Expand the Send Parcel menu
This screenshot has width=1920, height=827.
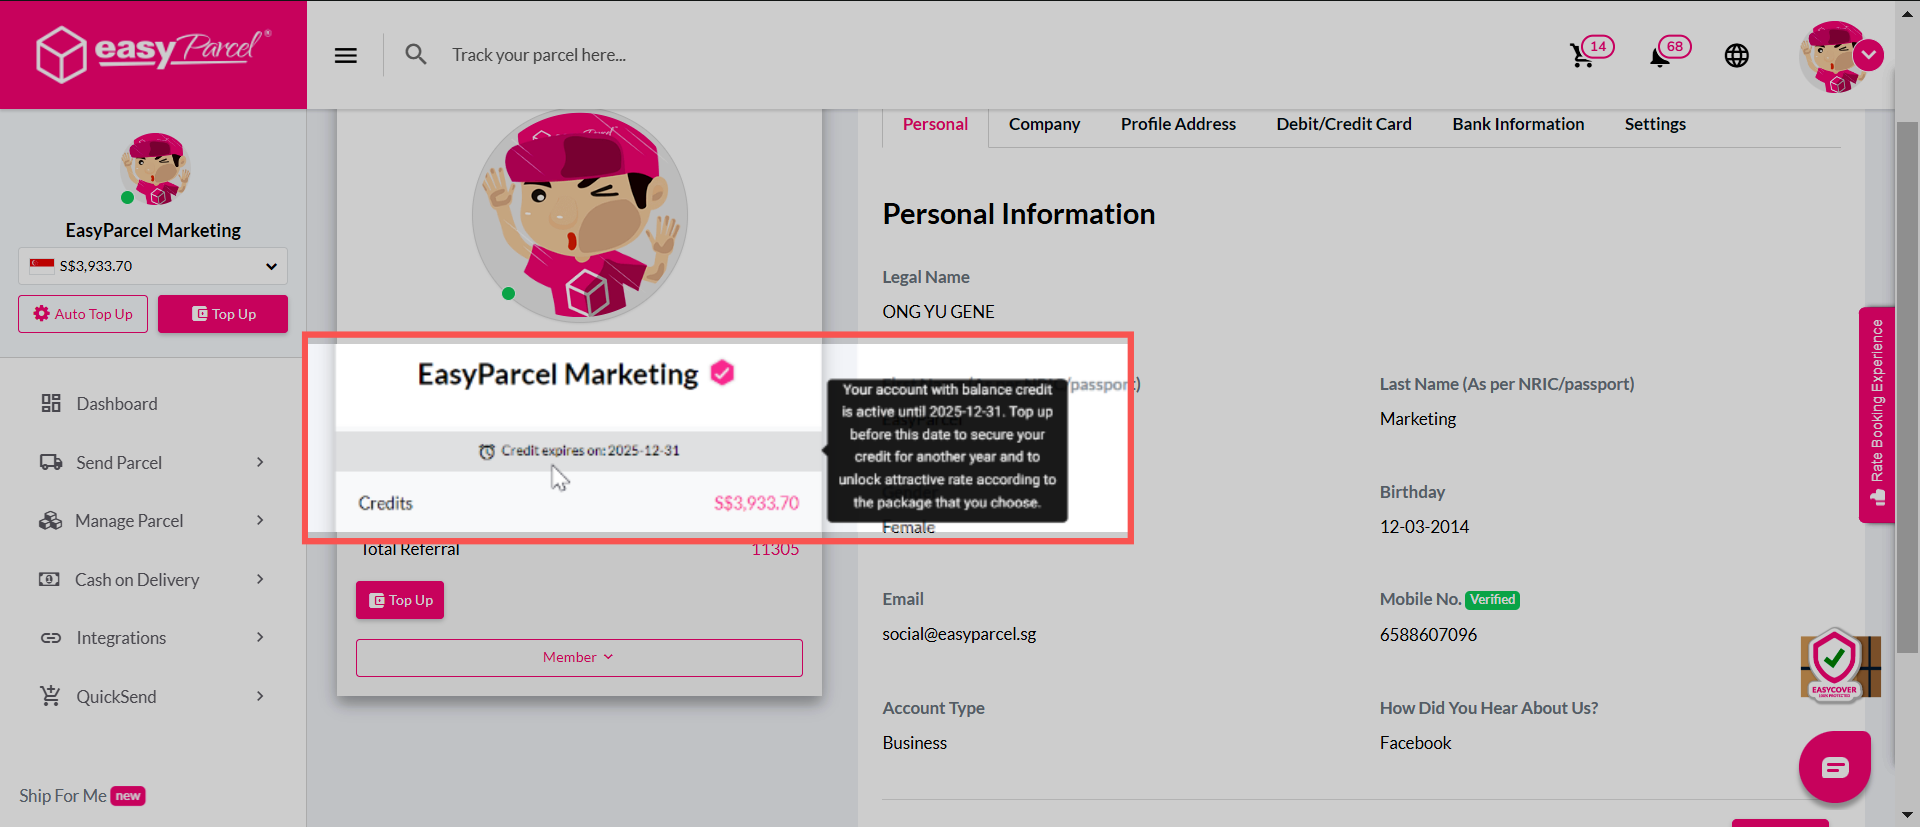(x=152, y=462)
